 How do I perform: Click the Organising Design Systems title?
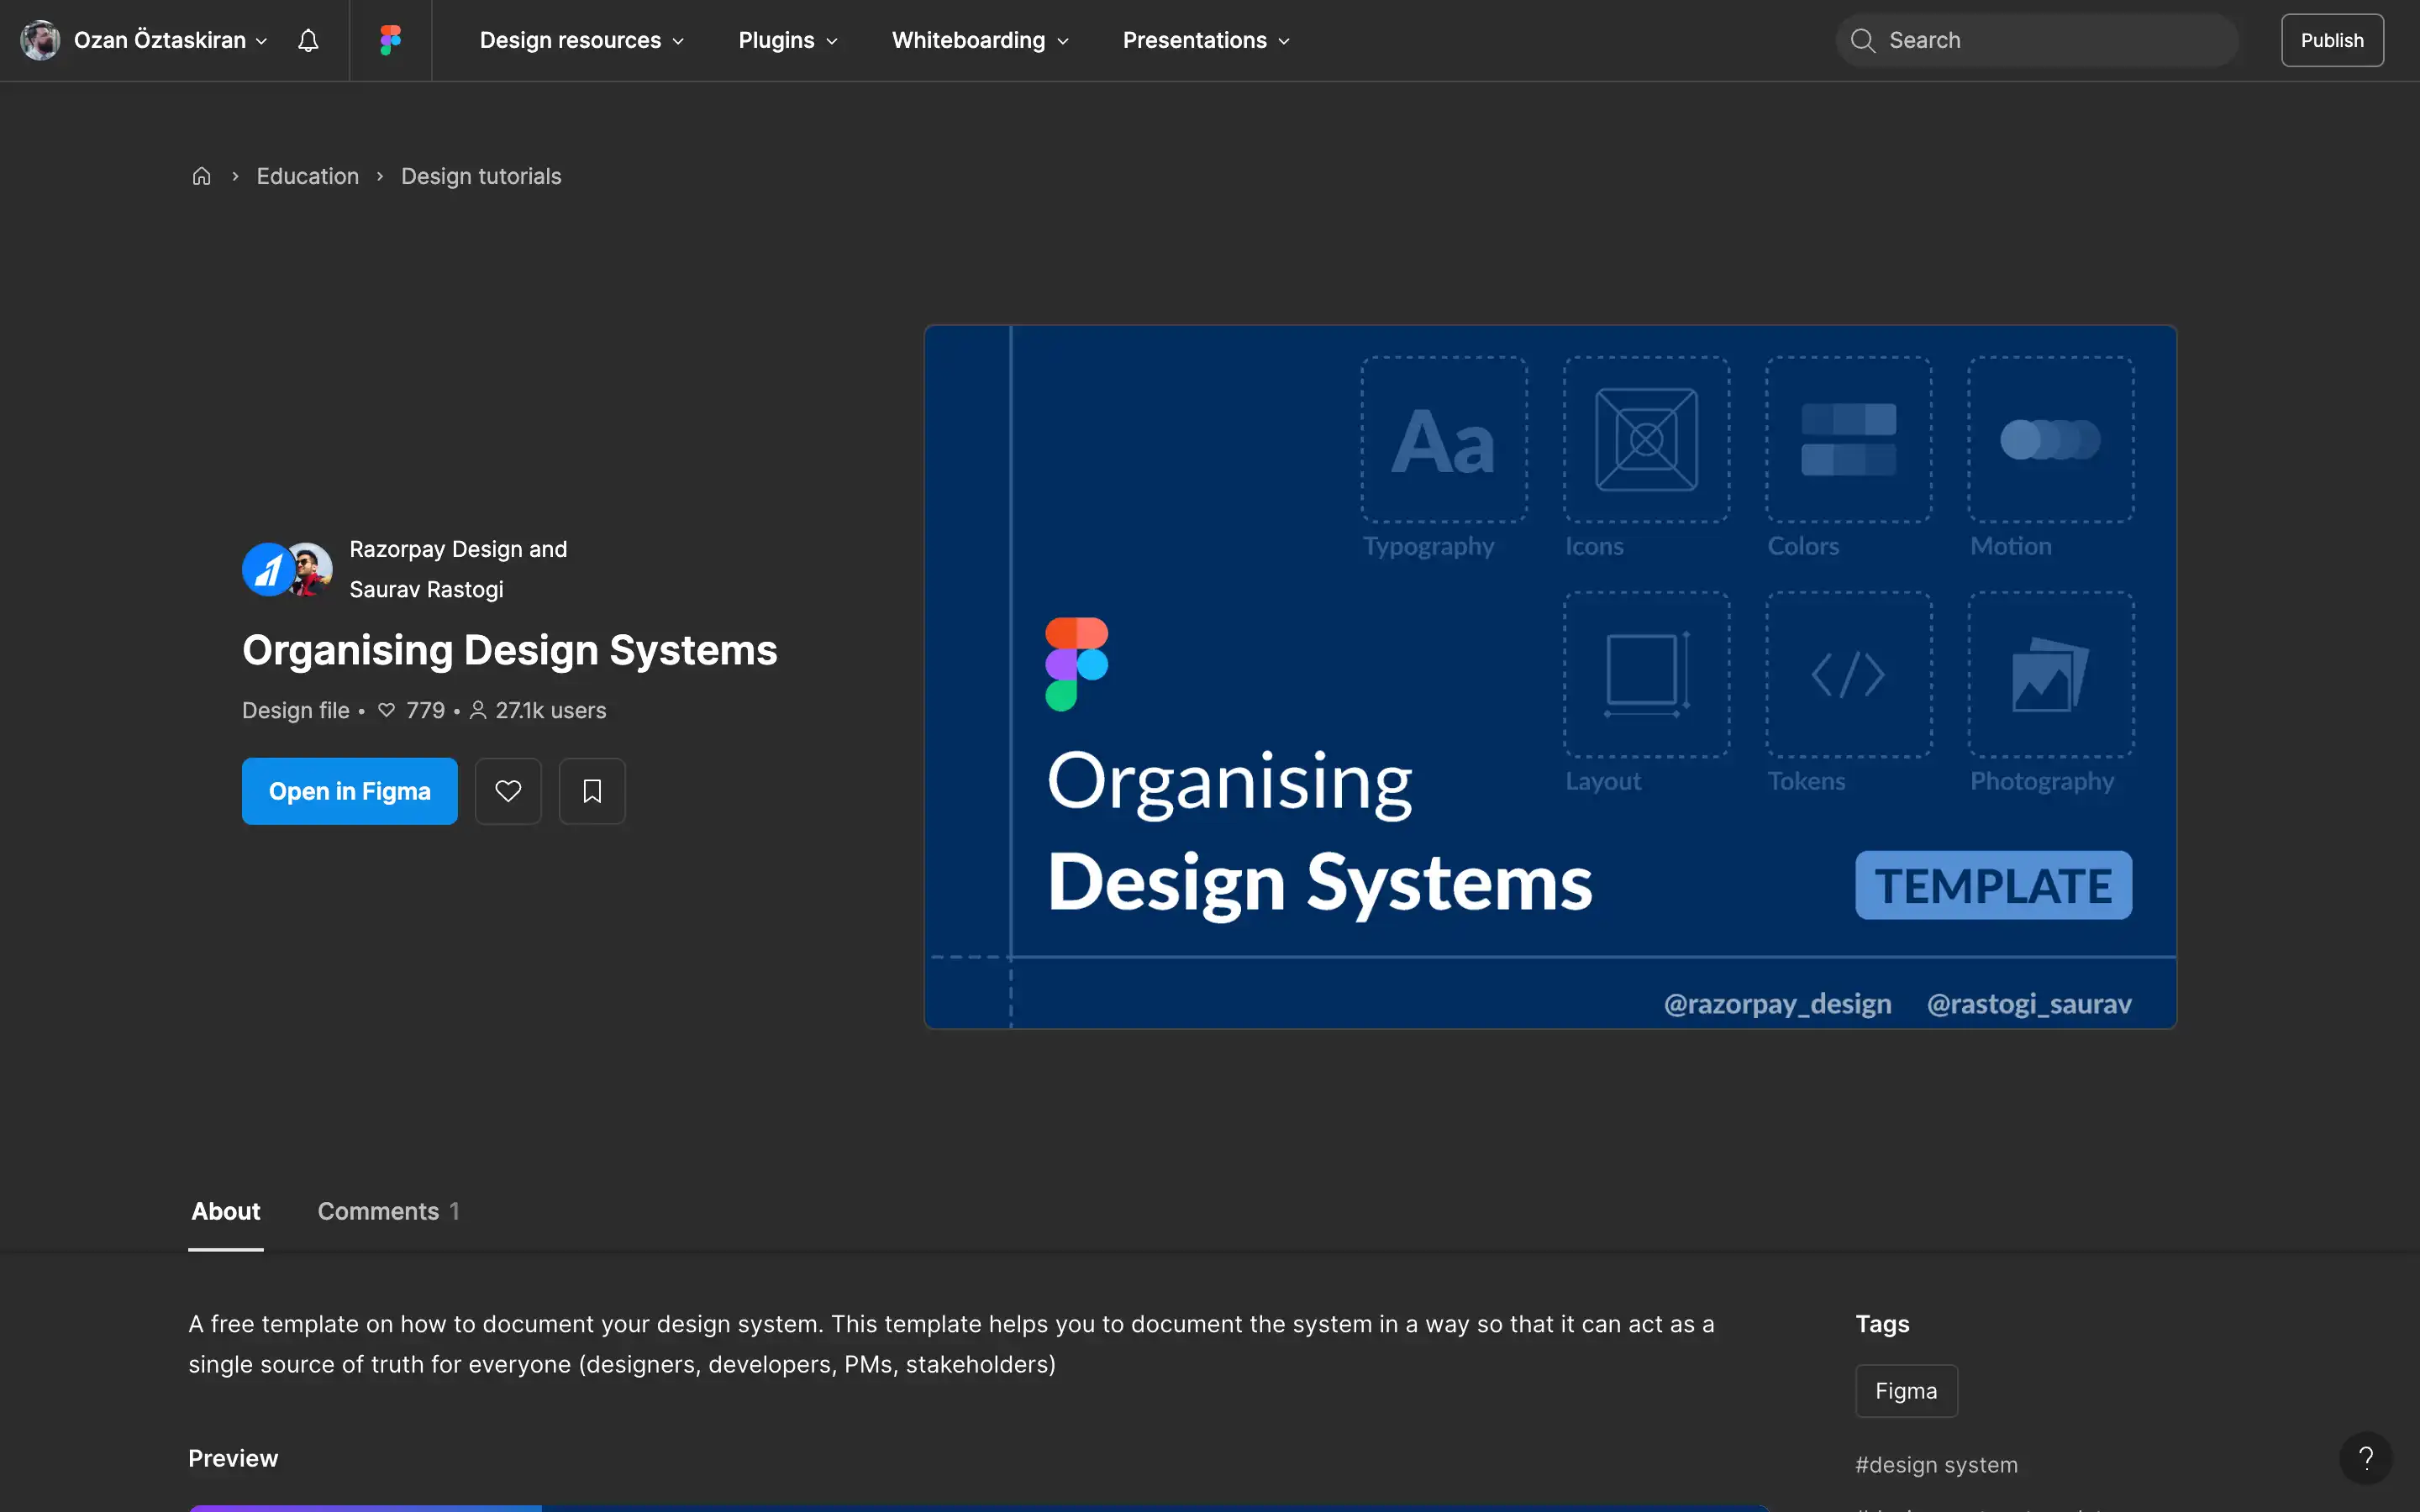click(509, 650)
